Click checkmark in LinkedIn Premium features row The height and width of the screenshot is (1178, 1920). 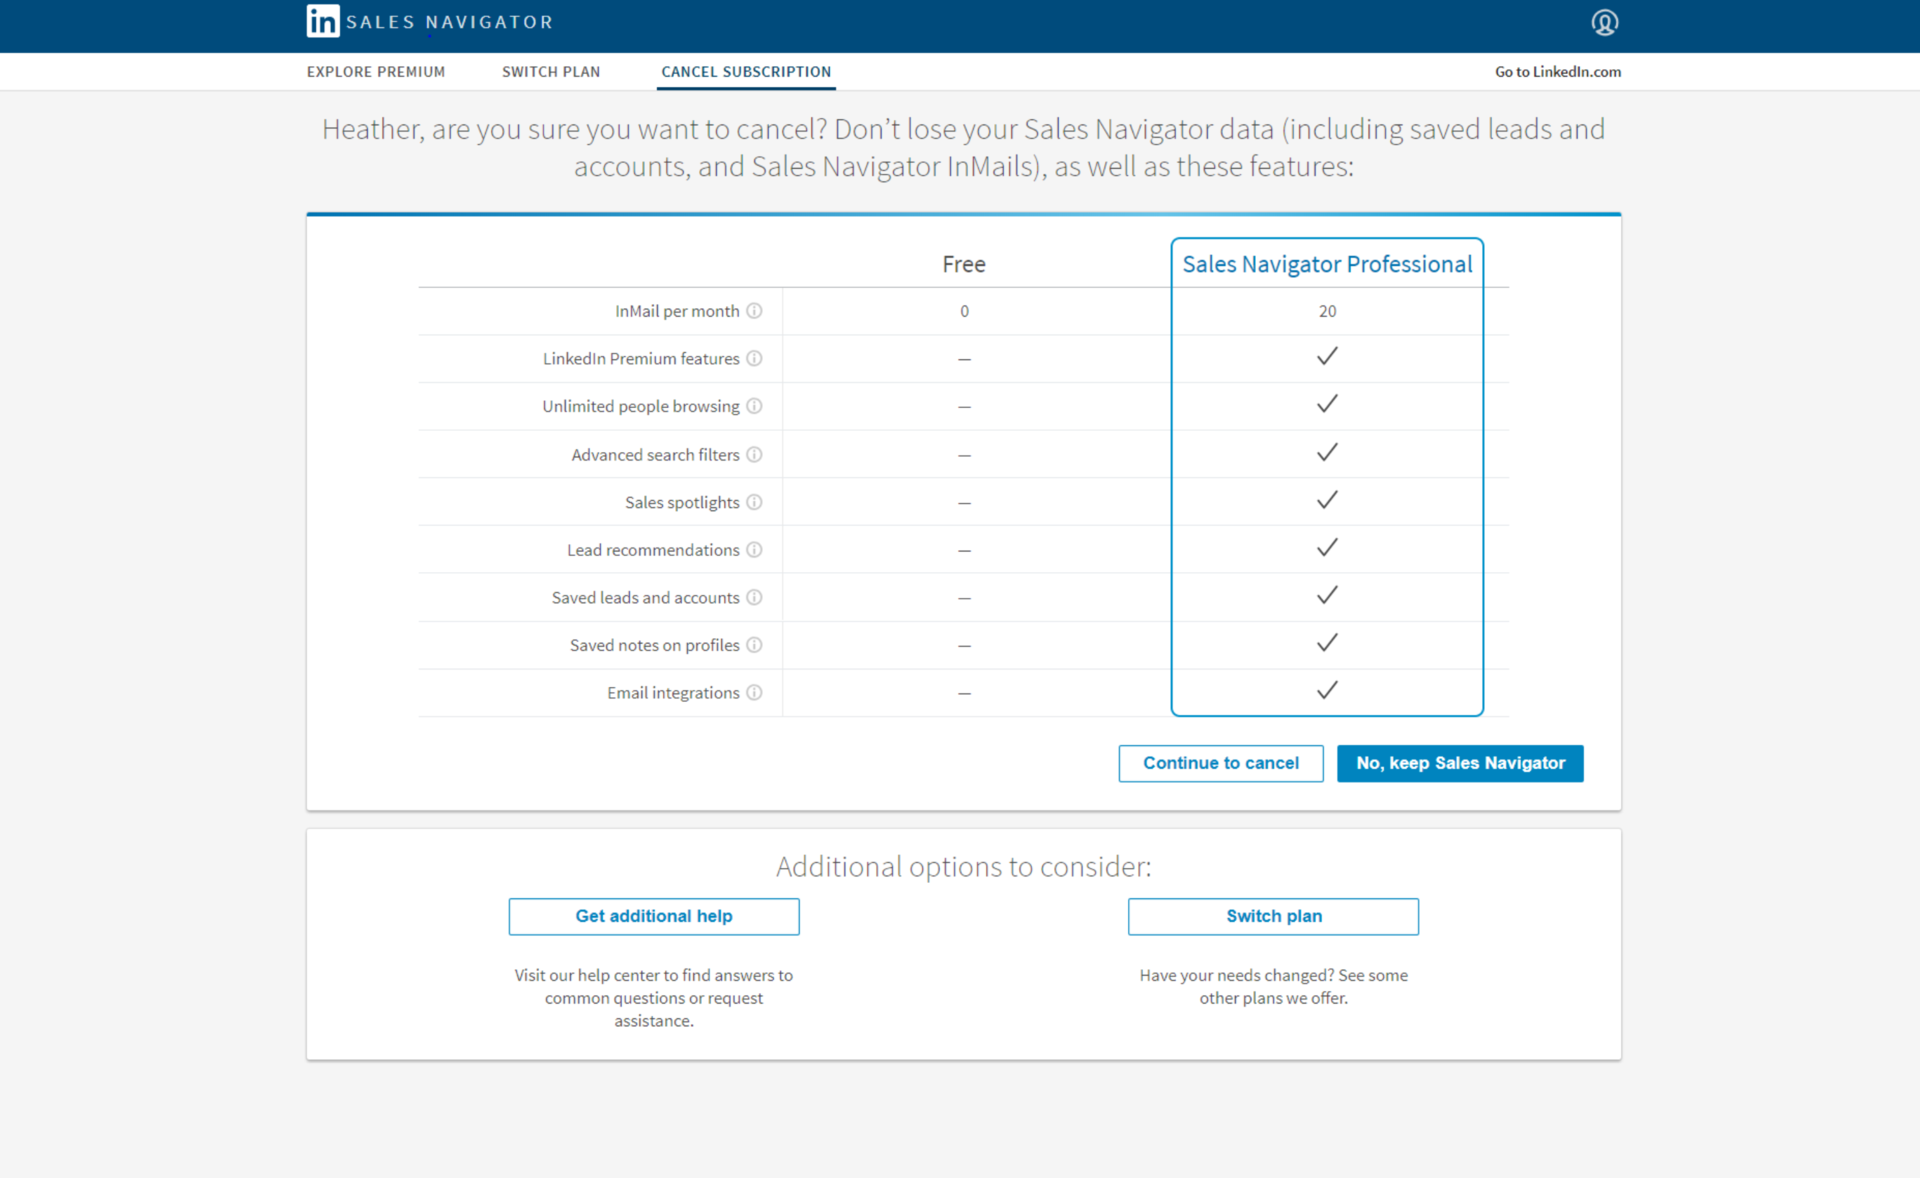pos(1327,356)
